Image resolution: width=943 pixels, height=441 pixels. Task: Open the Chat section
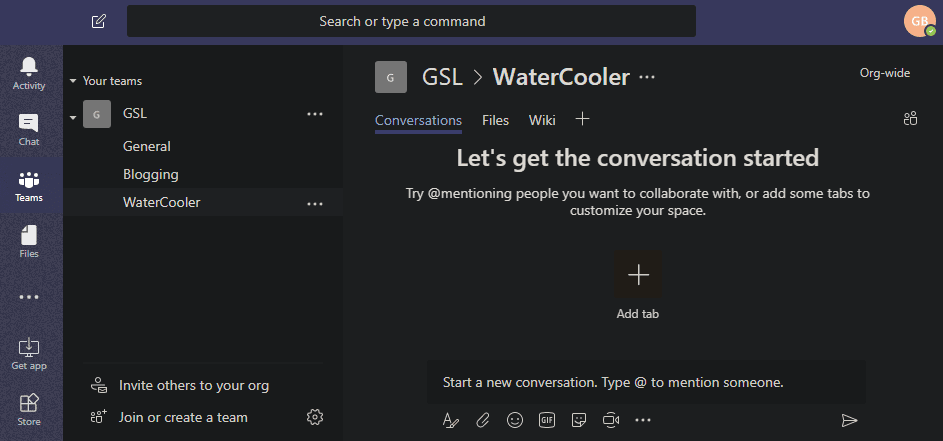coord(29,129)
